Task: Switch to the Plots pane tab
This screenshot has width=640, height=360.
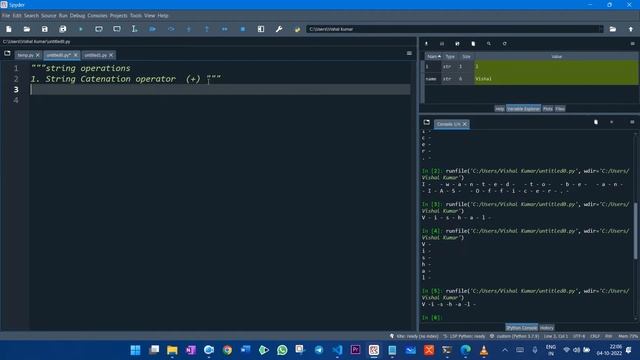Action: pos(548,109)
